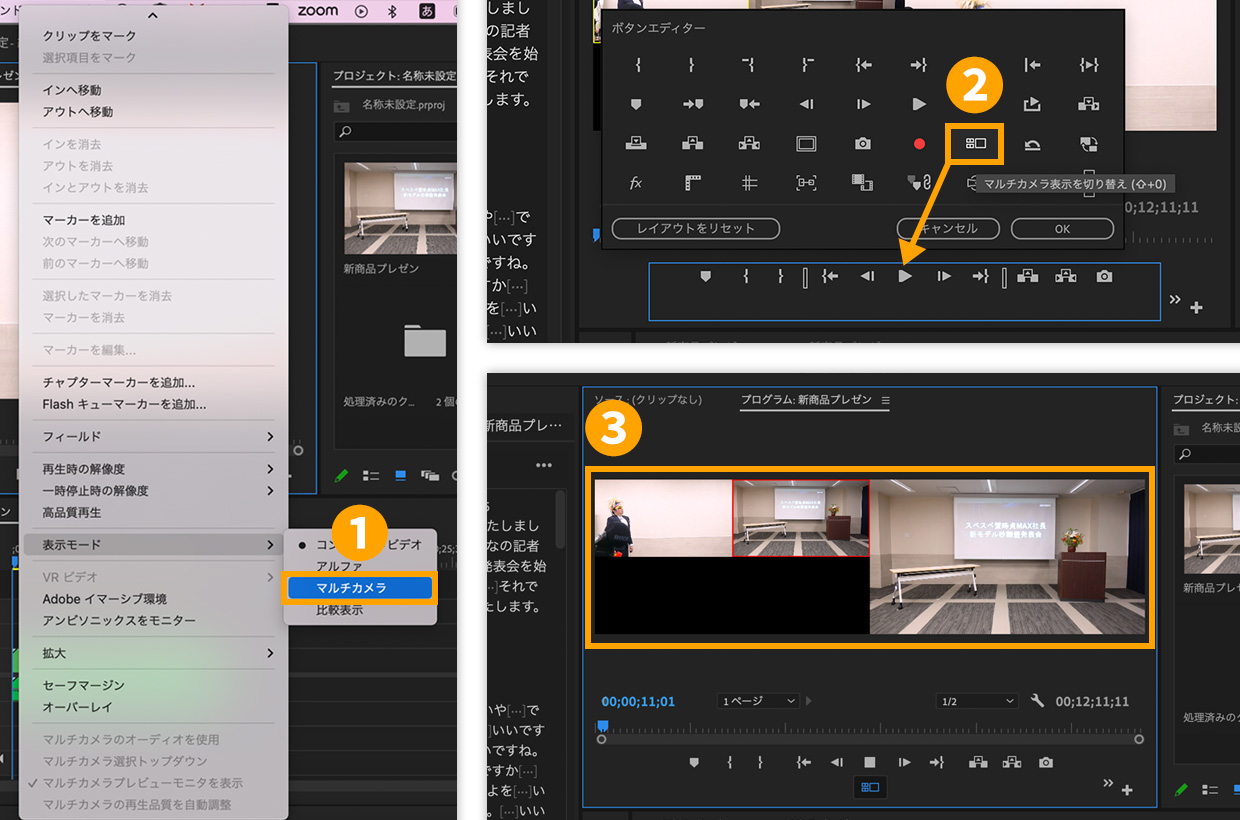Click red-outlined camera 2 multi-cam thumbnail
Screen dimensions: 1240x820
pyautogui.click(x=801, y=518)
